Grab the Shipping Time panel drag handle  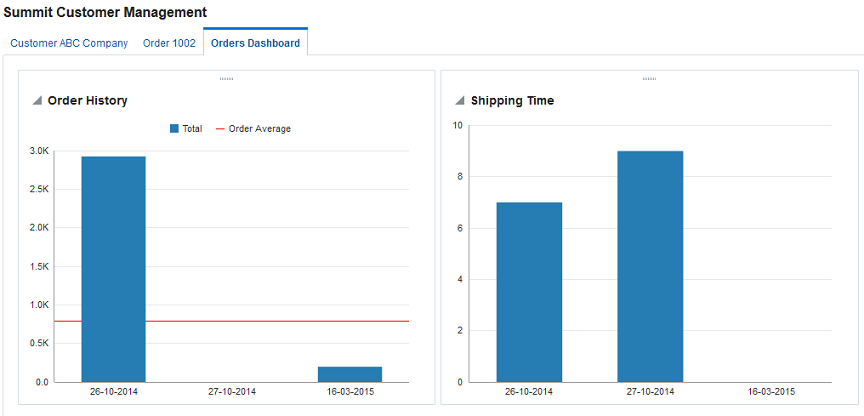(650, 79)
